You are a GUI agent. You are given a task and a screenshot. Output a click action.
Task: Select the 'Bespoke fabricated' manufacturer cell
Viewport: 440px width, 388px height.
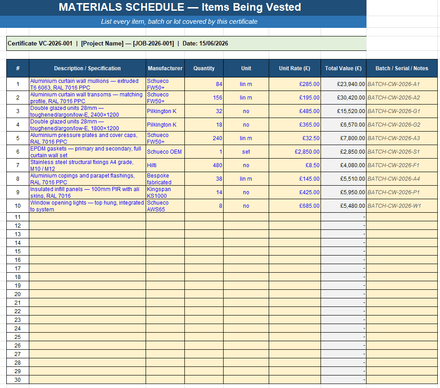(165, 179)
